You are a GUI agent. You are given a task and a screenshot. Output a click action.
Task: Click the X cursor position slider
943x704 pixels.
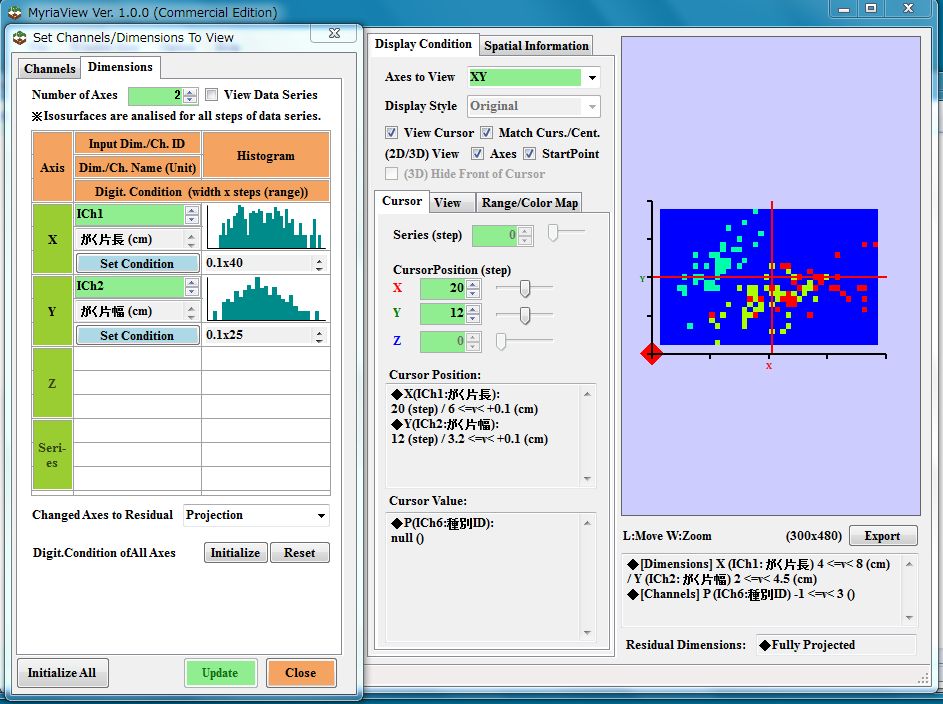pyautogui.click(x=524, y=288)
